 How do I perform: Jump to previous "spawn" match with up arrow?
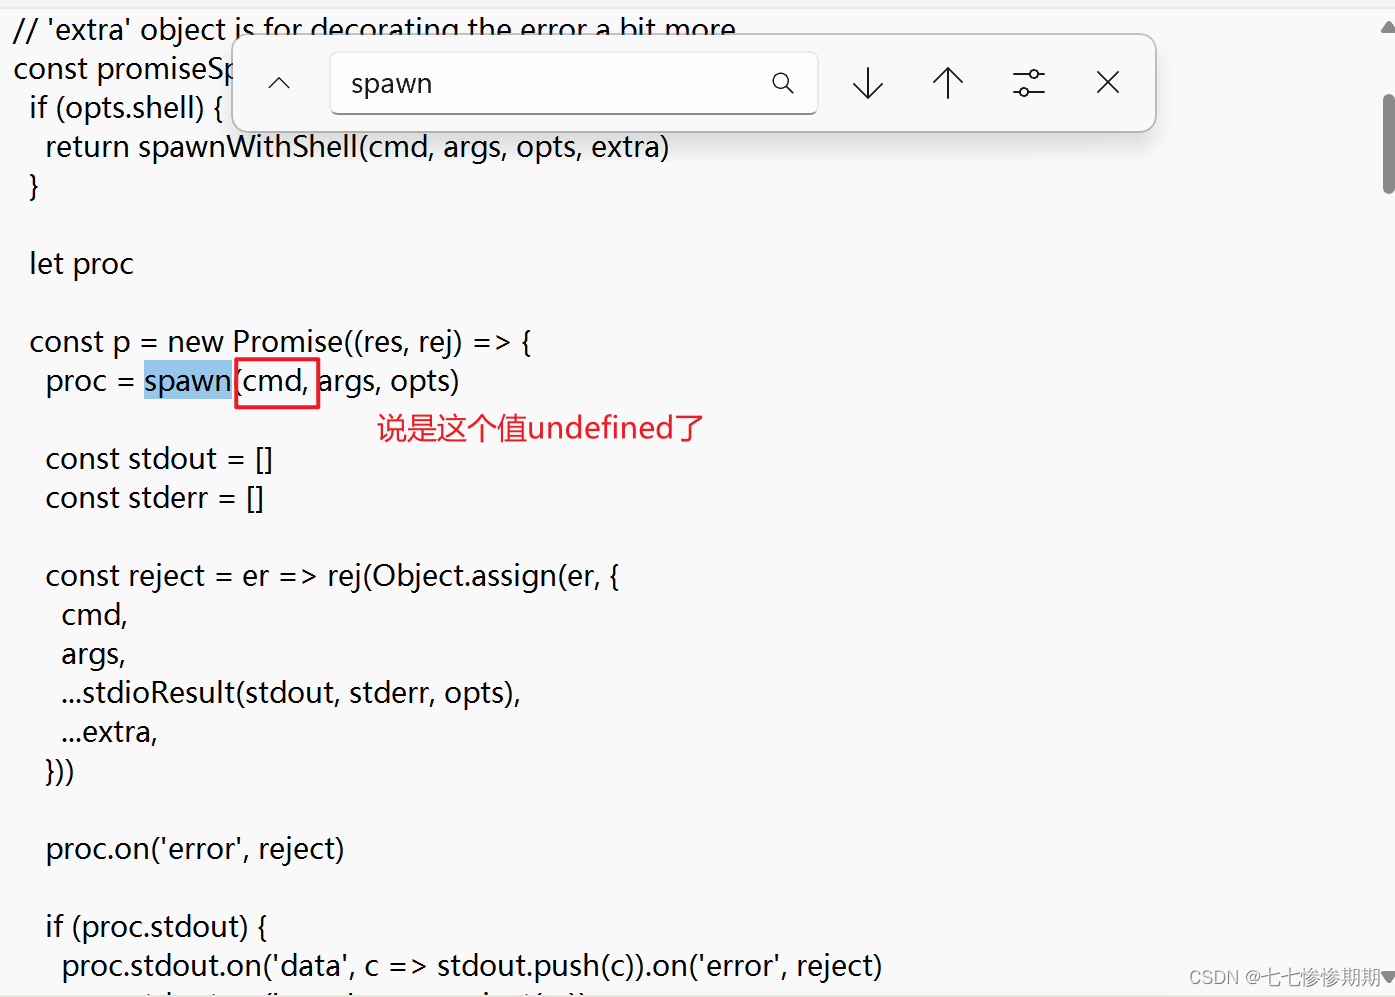pyautogui.click(x=947, y=83)
